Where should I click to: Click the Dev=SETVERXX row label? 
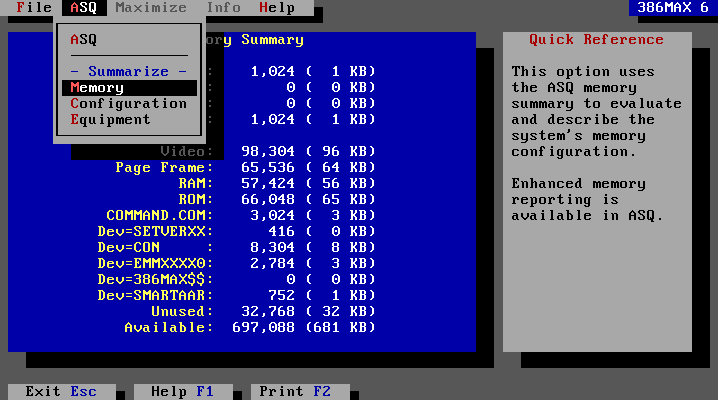coord(155,232)
